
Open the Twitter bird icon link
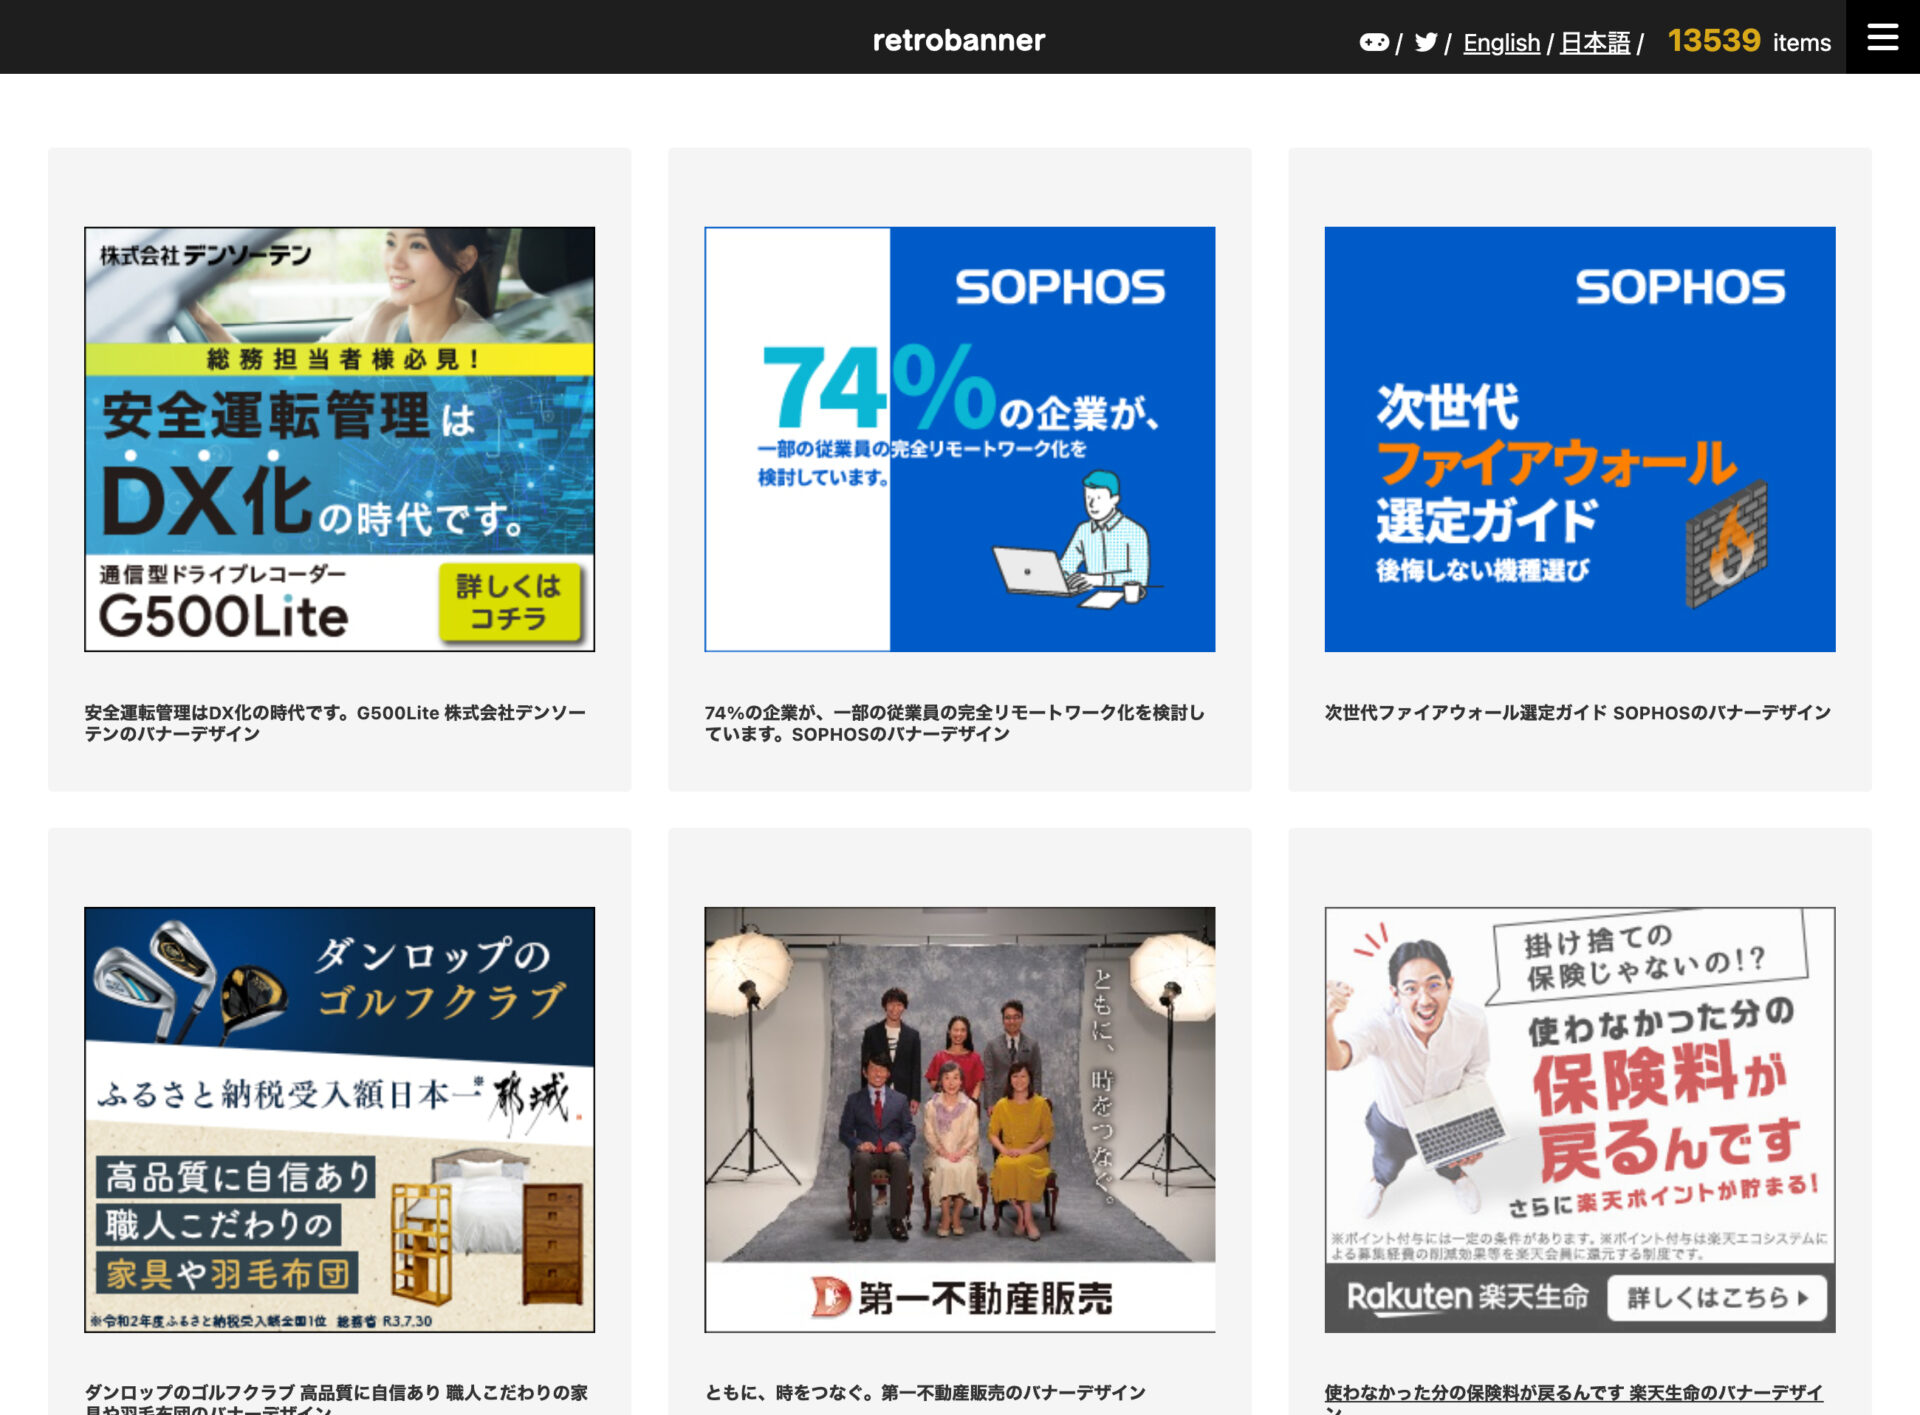click(x=1426, y=42)
